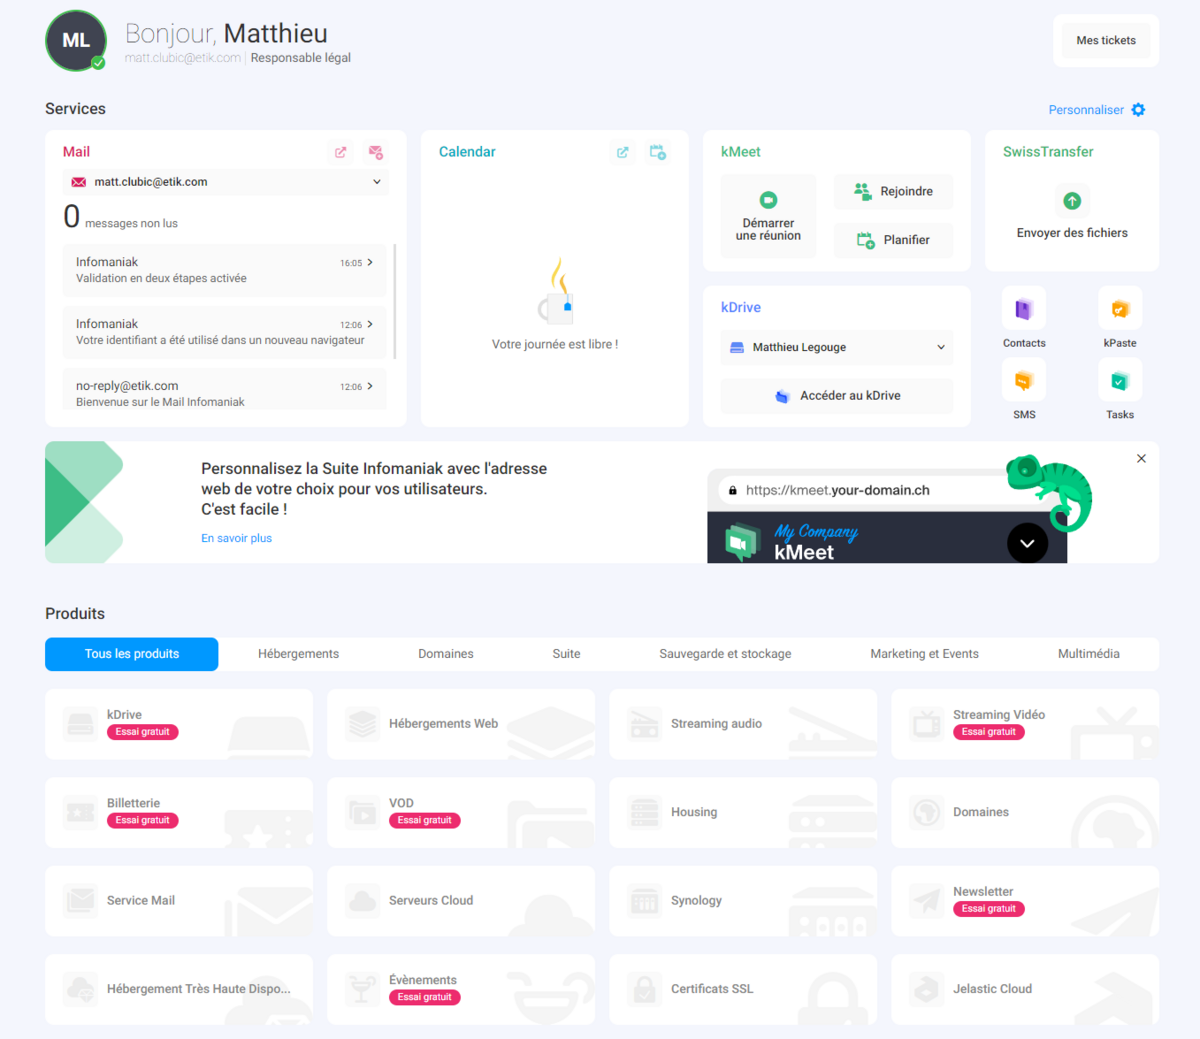The image size is (1200, 1039).
Task: Click the mail list scrollbar
Action: 396,300
